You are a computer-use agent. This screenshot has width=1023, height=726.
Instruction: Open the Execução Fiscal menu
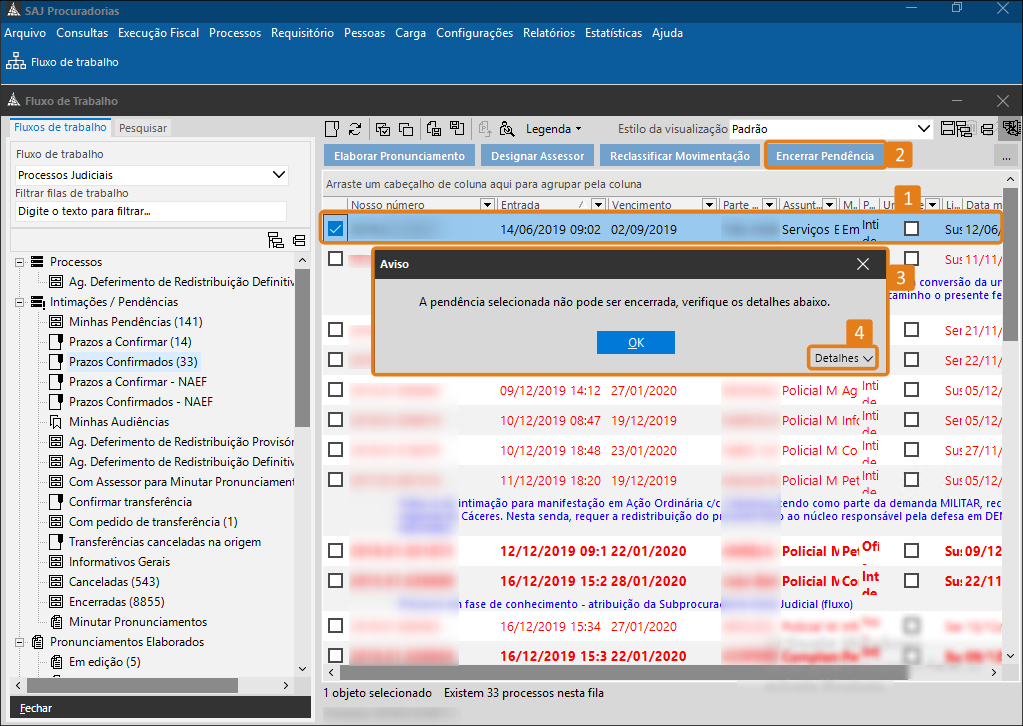pyautogui.click(x=159, y=33)
